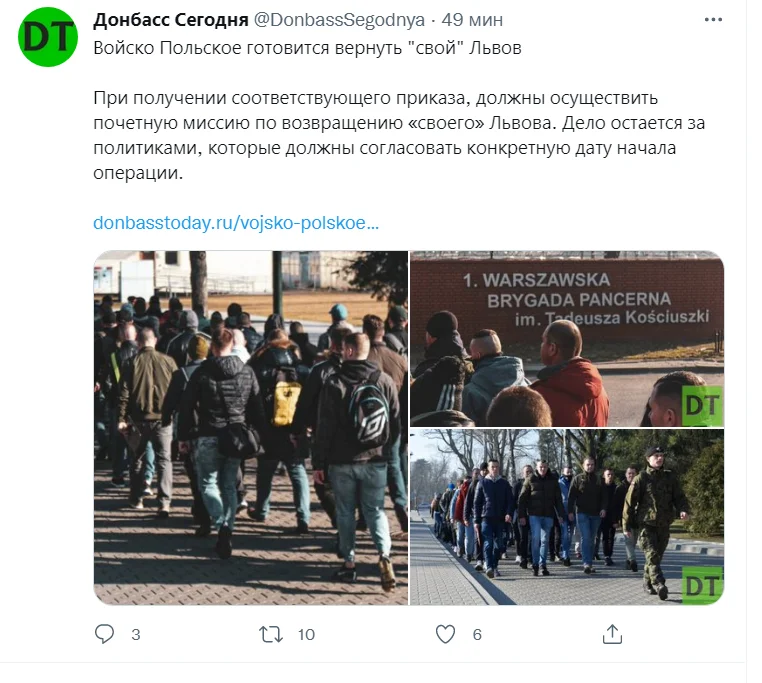Click the DT watermark on the marching photo
Viewport: 762px width, 683px height.
pos(702,585)
